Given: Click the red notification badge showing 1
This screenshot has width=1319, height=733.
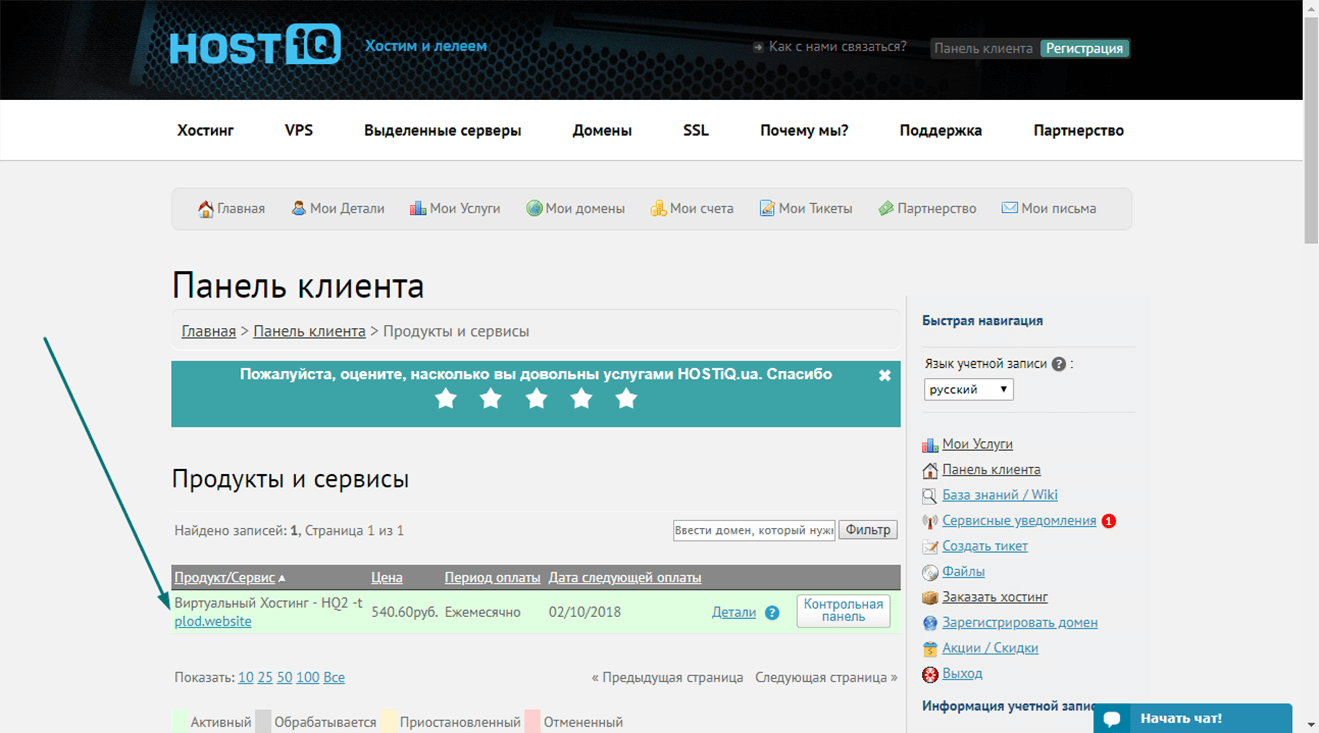Looking at the screenshot, I should 1109,521.
